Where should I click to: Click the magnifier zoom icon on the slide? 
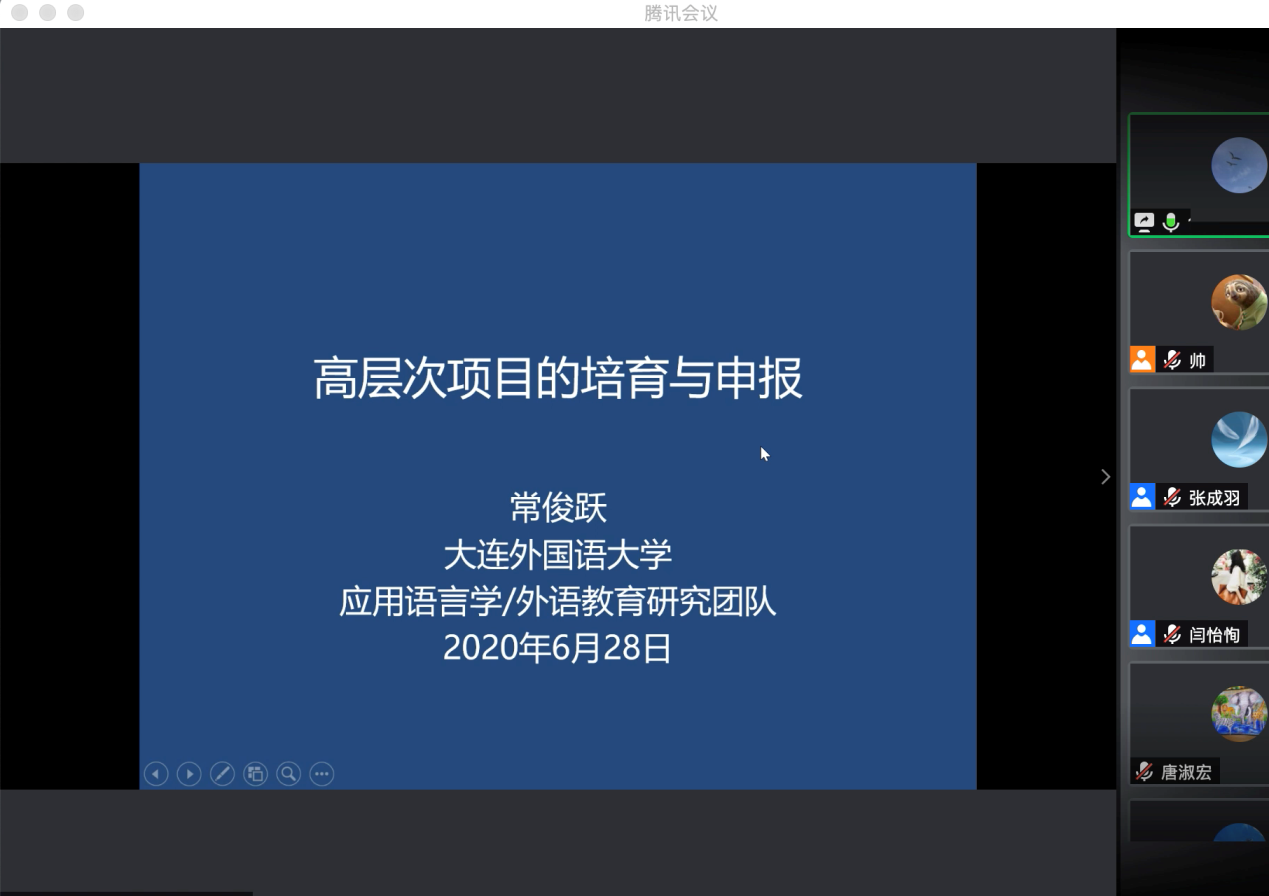tap(288, 774)
